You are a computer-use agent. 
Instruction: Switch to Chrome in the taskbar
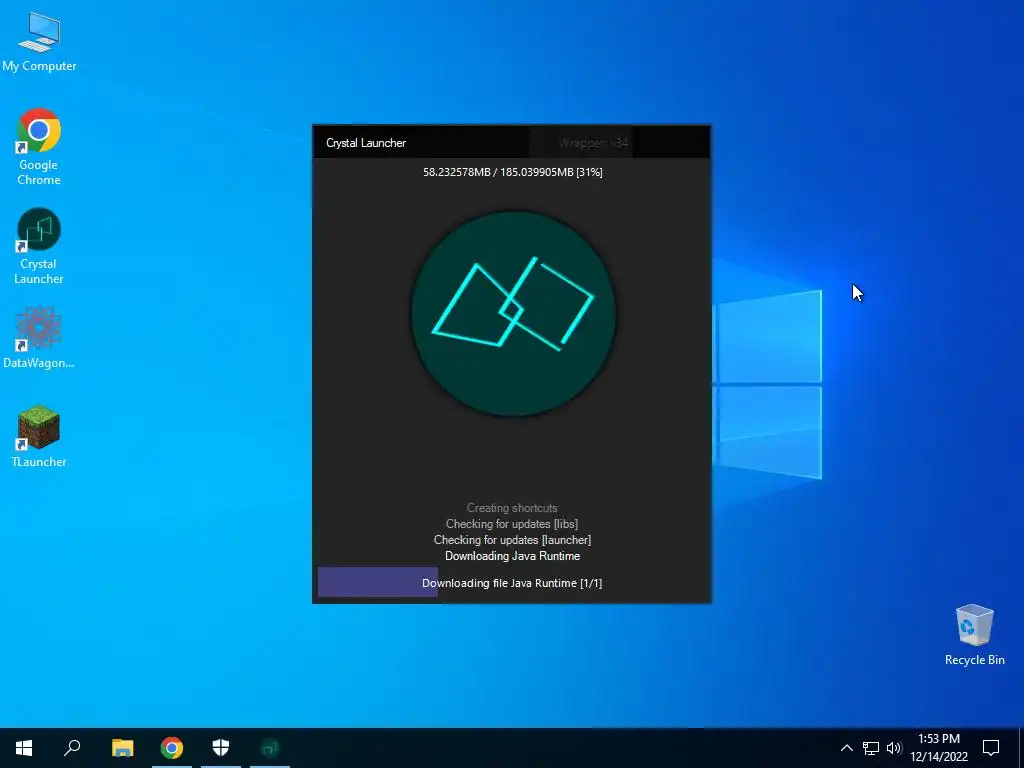[x=172, y=748]
